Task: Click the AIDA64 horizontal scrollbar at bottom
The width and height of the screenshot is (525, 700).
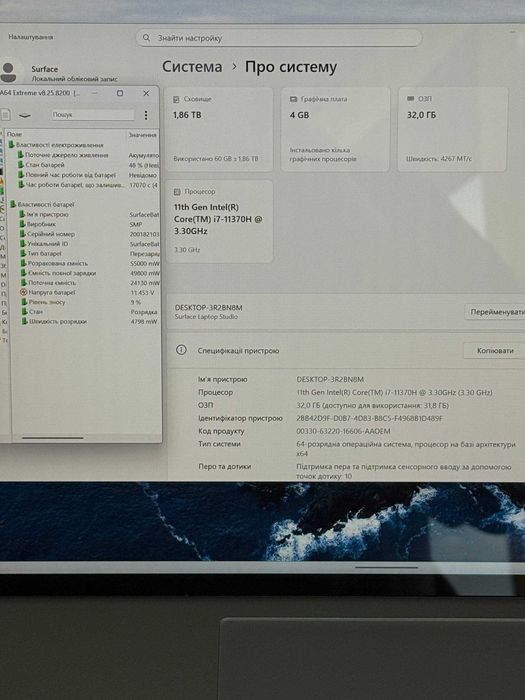Action: (53, 438)
